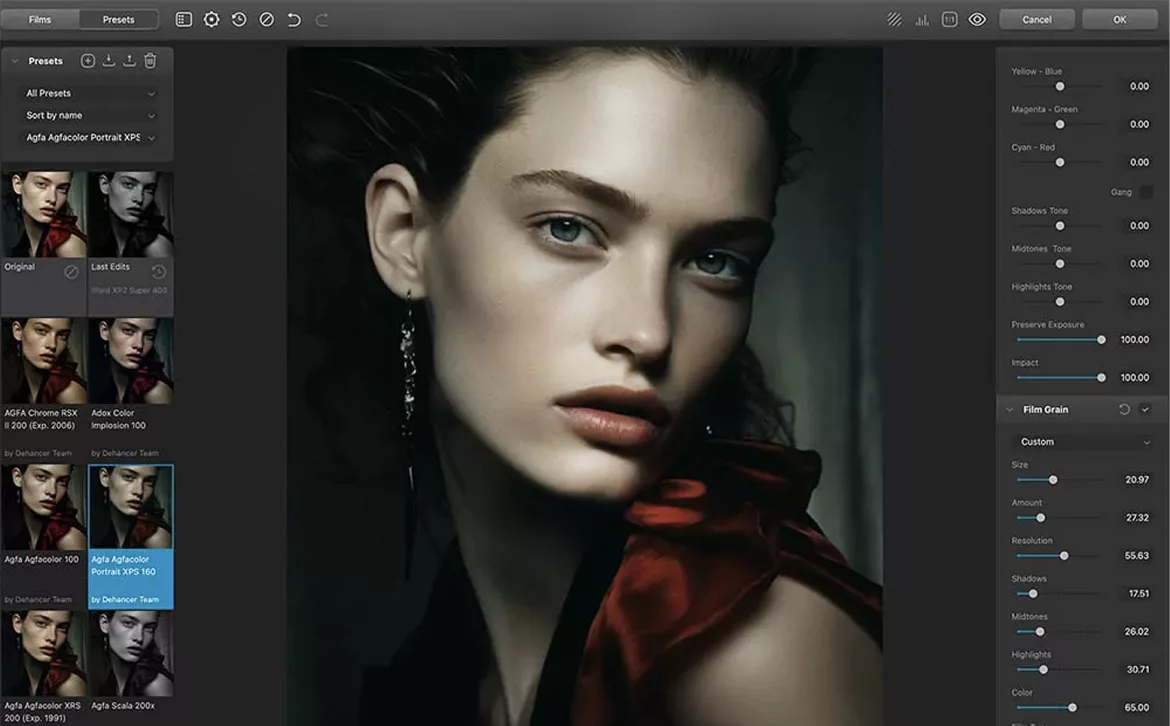
Task: Open the All Presets dropdown
Action: click(x=87, y=92)
